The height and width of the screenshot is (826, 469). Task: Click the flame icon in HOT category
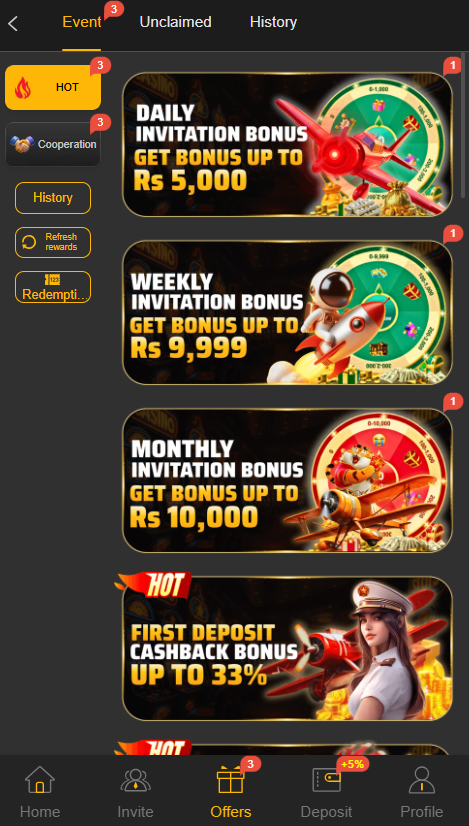tap(23, 88)
